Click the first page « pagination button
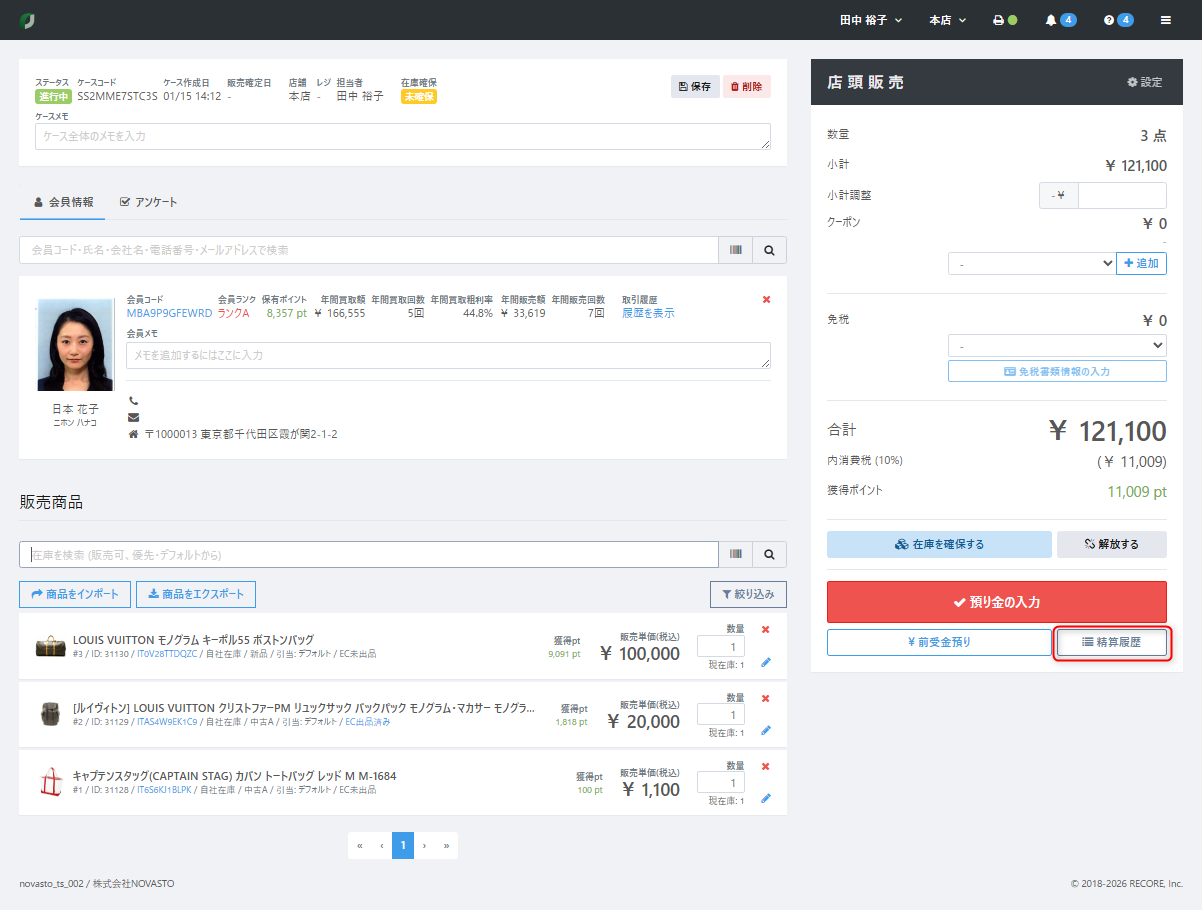 click(360, 845)
